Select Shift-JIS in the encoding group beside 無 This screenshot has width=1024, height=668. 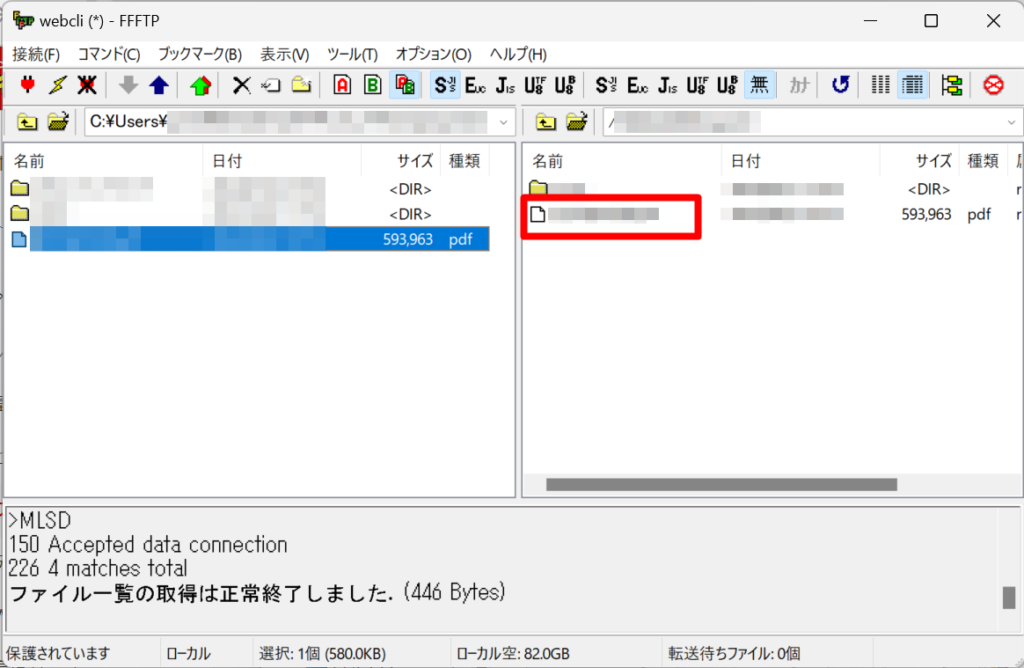tap(606, 85)
